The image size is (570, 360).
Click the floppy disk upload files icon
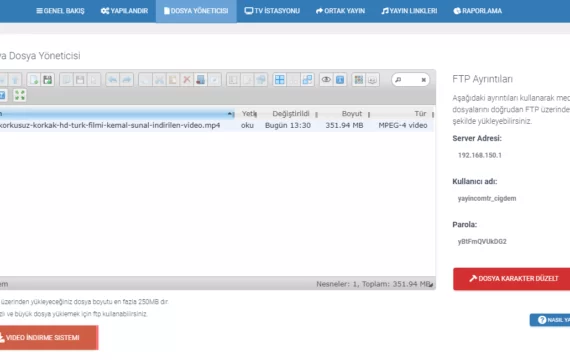pos(48,80)
